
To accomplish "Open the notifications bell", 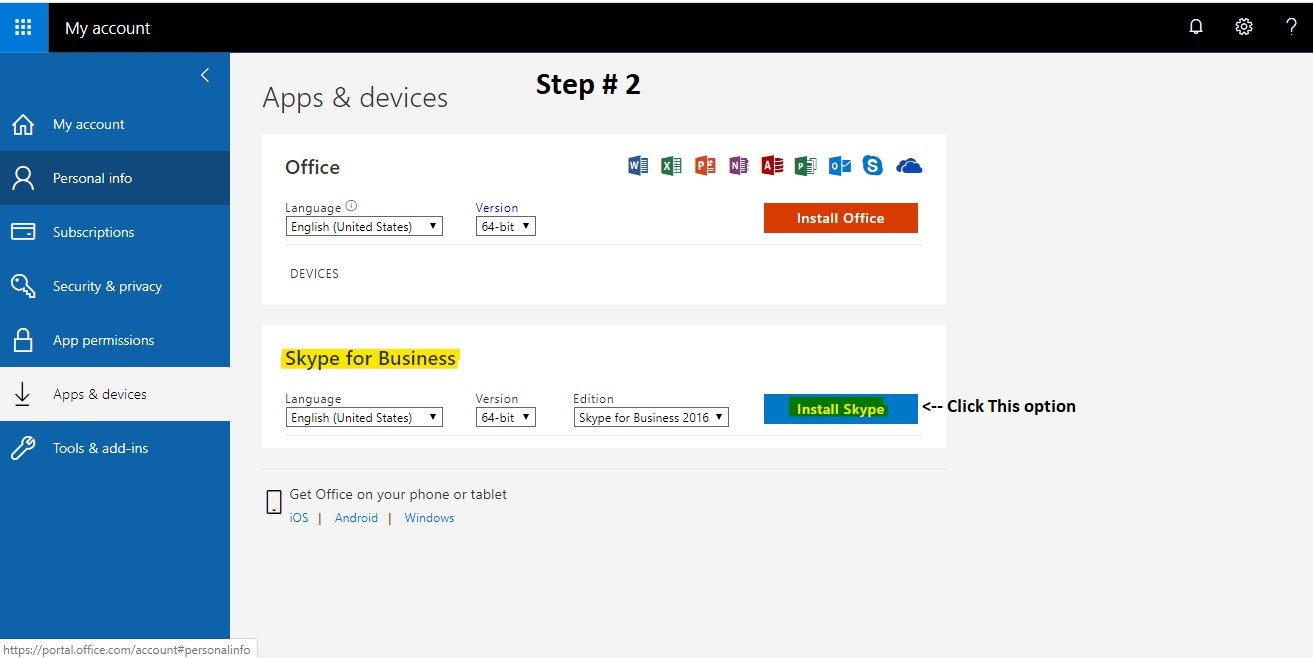I will (1195, 27).
